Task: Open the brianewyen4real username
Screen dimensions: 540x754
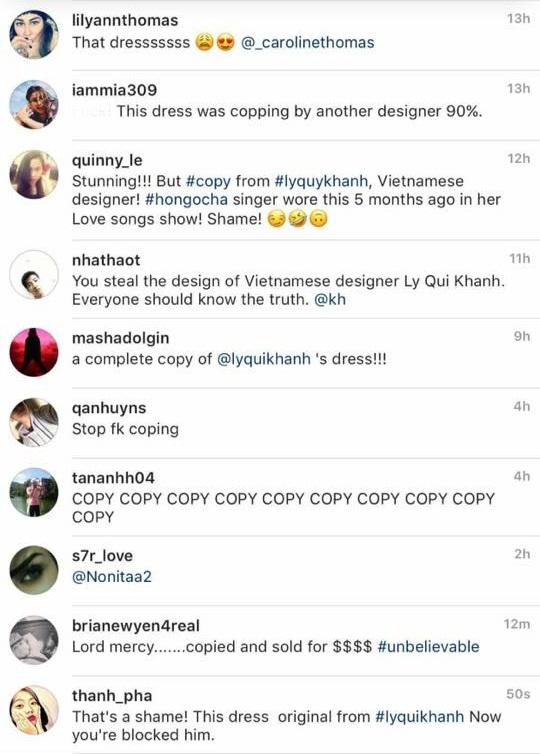Action: [136, 626]
